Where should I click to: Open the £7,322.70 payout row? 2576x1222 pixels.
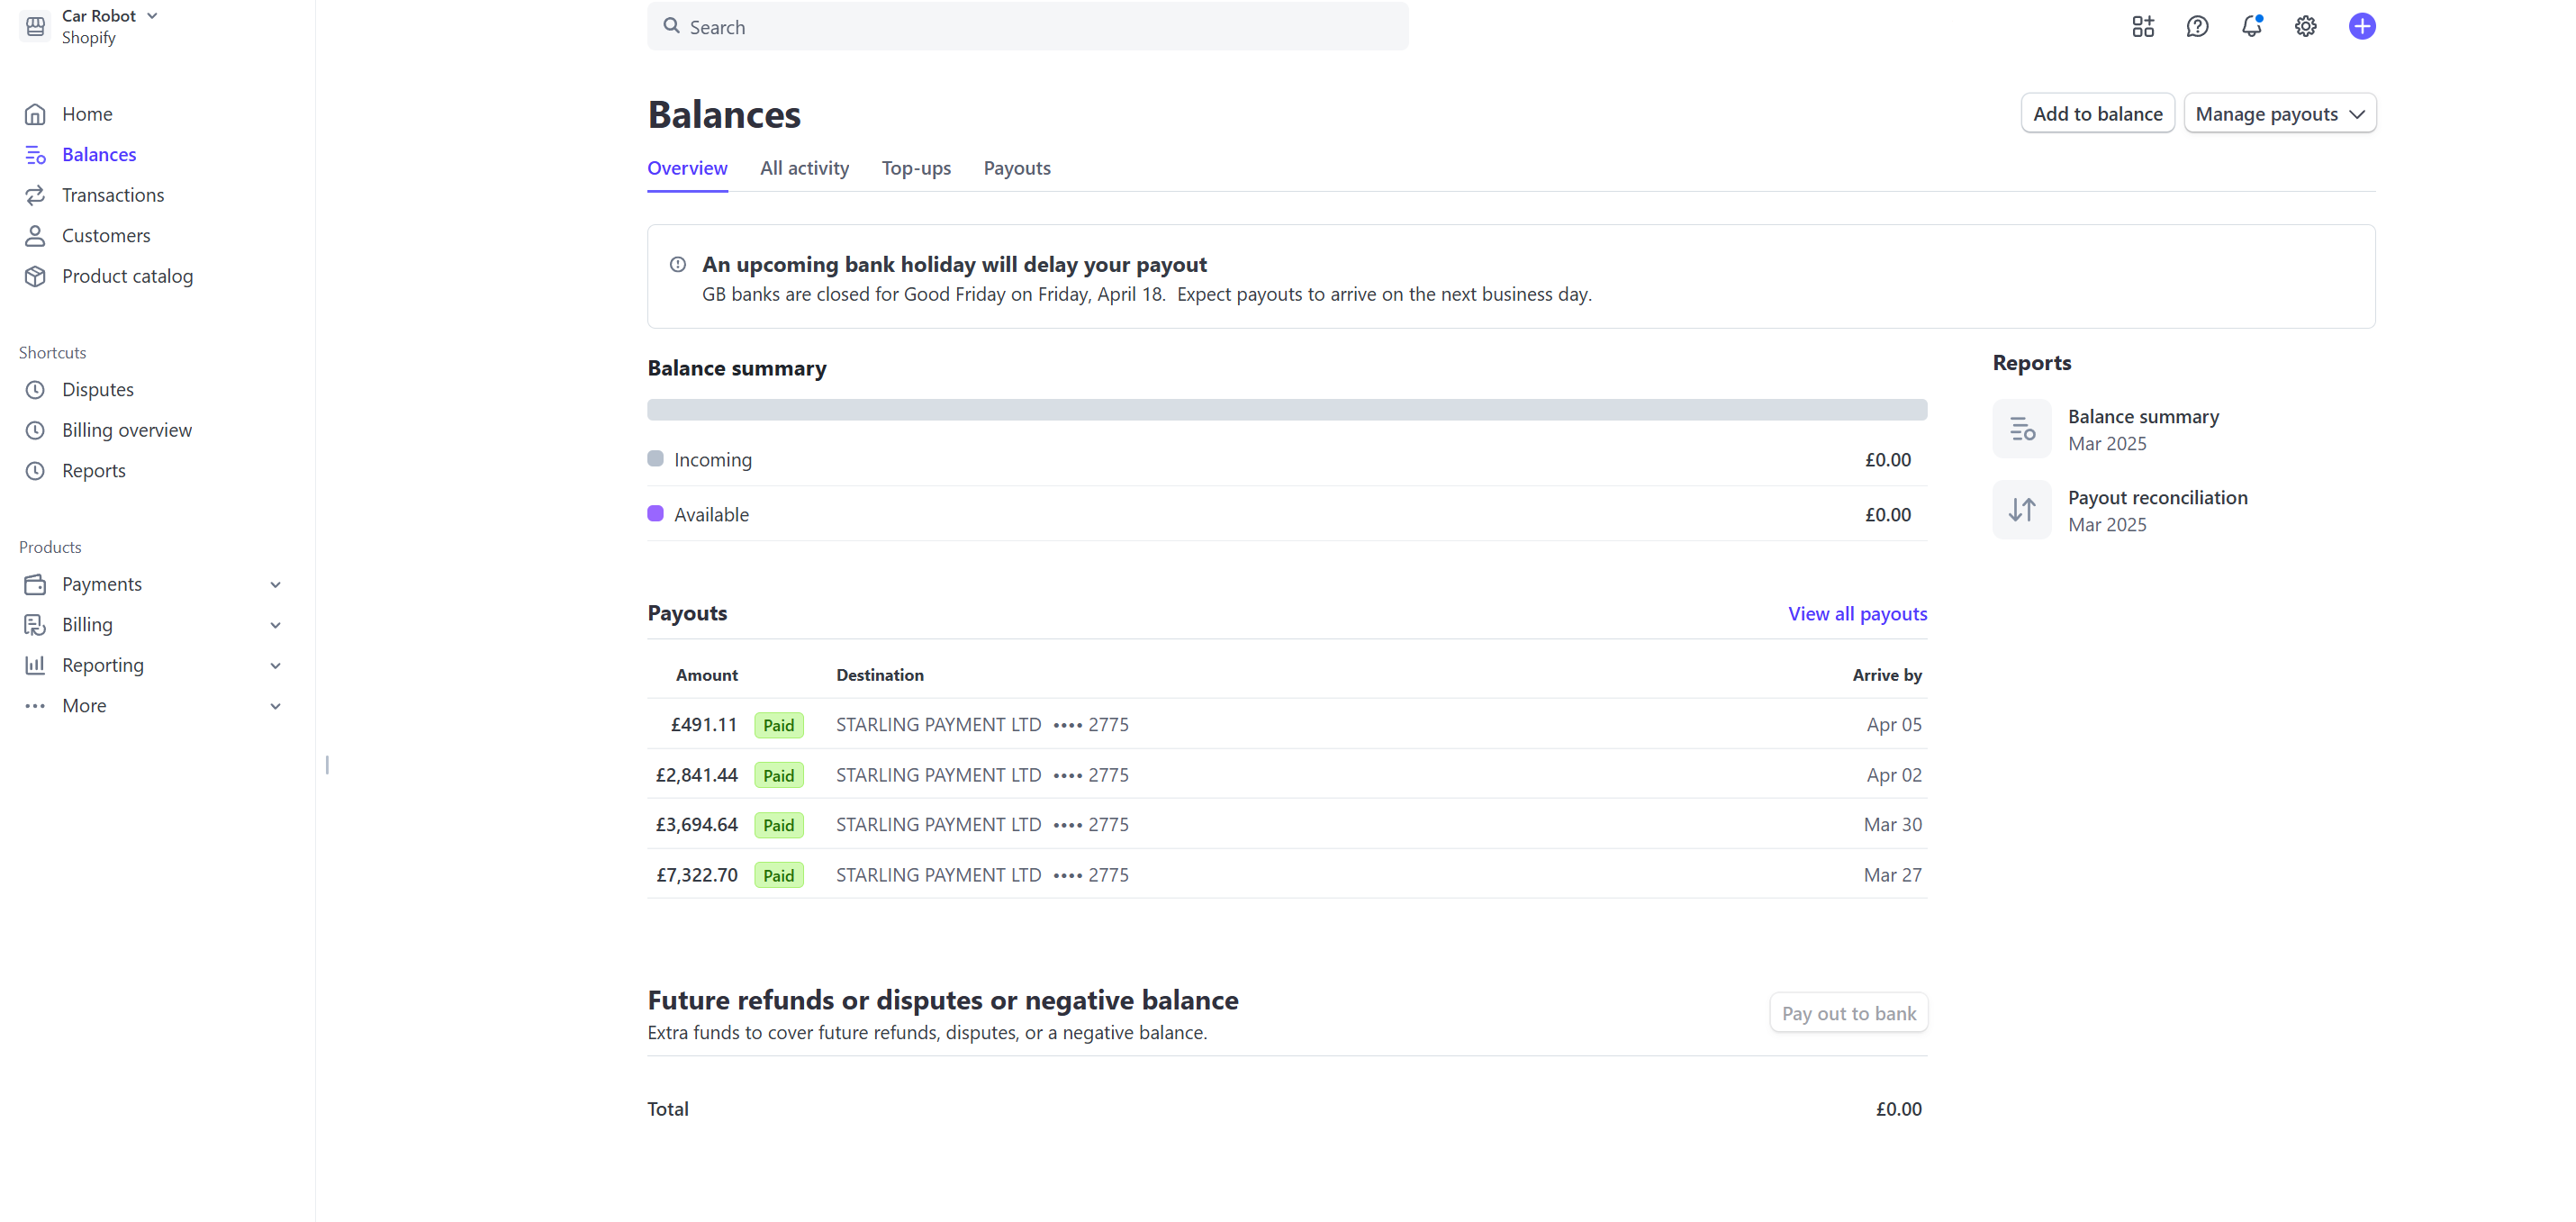tap(1287, 875)
